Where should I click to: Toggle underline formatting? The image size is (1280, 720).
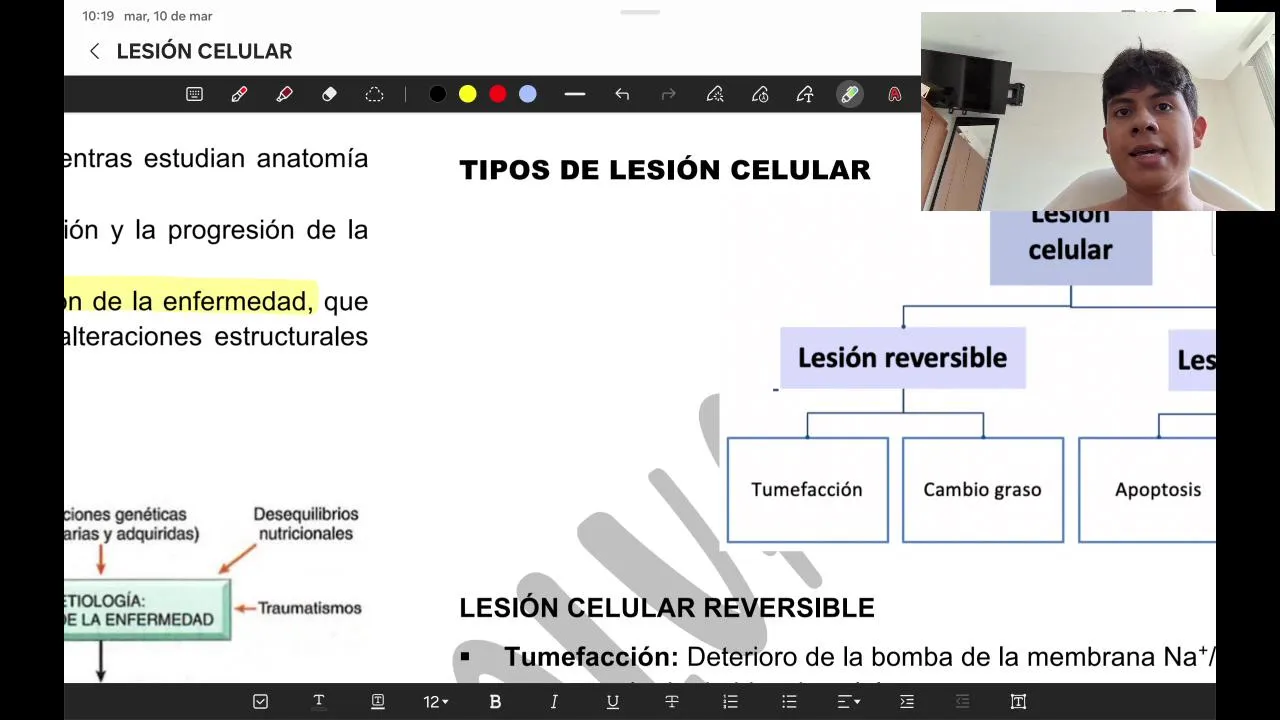click(613, 701)
